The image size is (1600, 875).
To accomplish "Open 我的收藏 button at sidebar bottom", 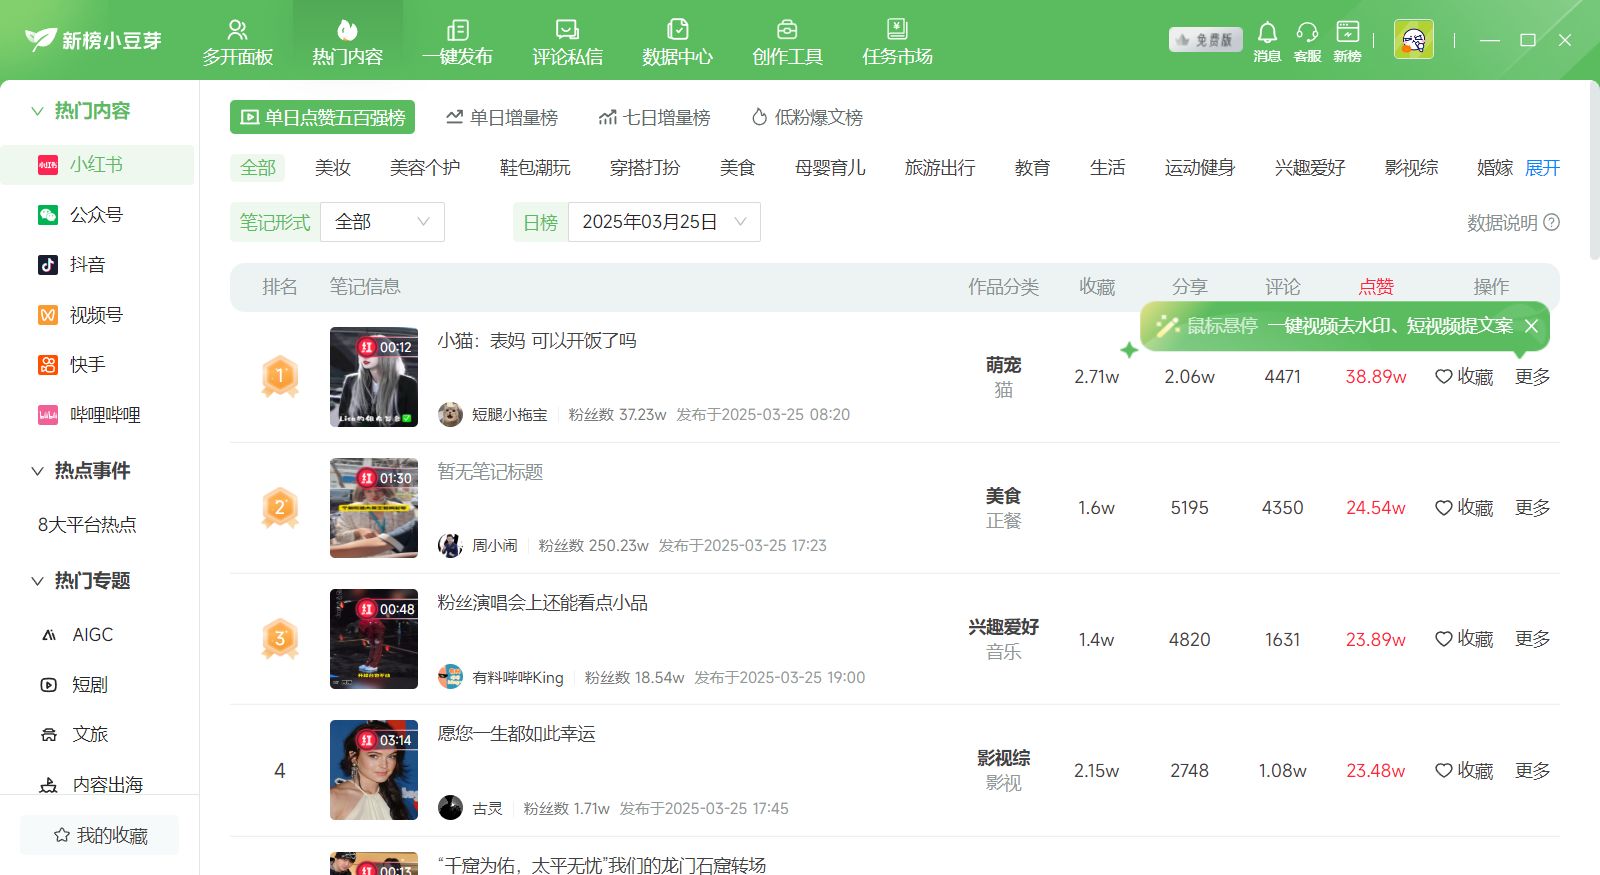I will [x=100, y=835].
